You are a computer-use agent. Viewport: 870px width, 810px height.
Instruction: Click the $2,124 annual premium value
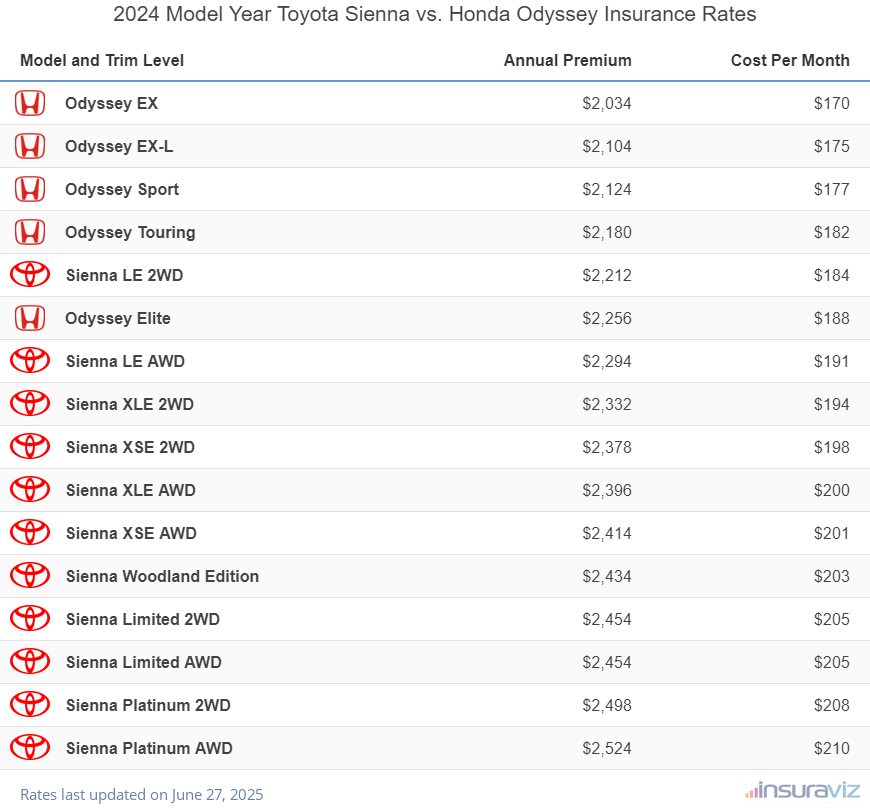[607, 190]
